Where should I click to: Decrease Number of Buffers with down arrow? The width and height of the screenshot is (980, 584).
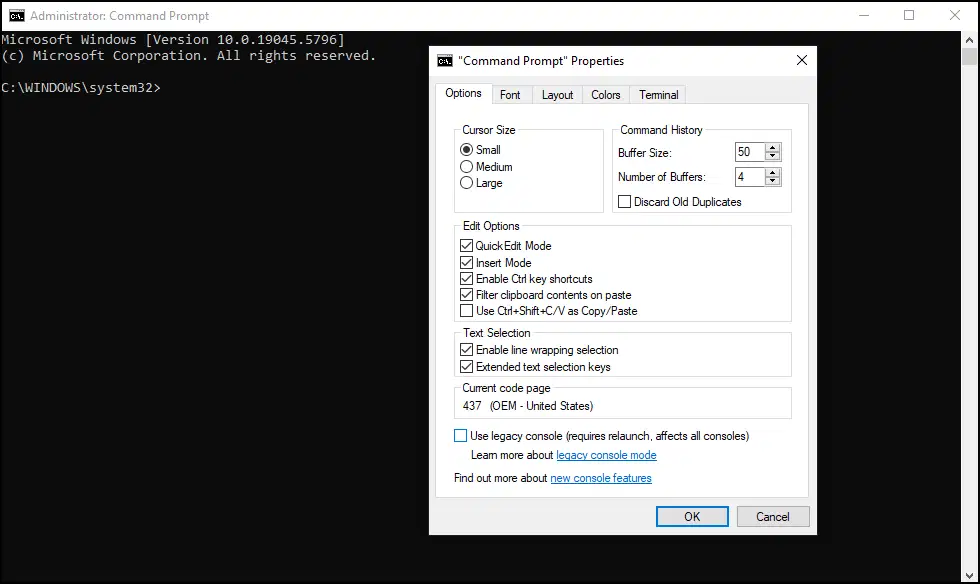click(x=773, y=181)
